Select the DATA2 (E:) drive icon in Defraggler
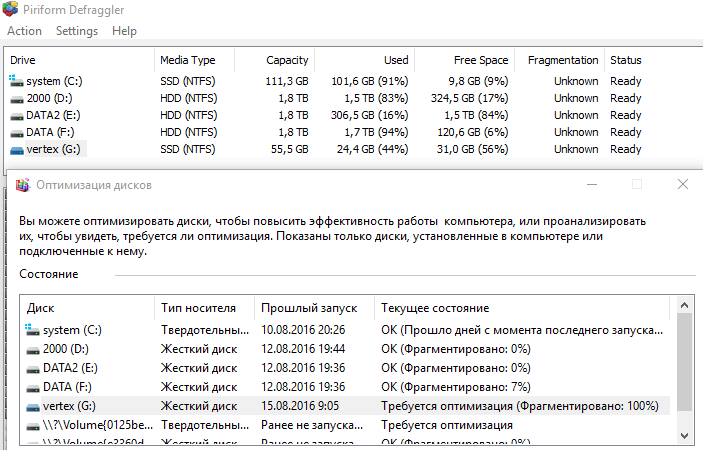Viewport: 703px width, 450px height. point(17,115)
